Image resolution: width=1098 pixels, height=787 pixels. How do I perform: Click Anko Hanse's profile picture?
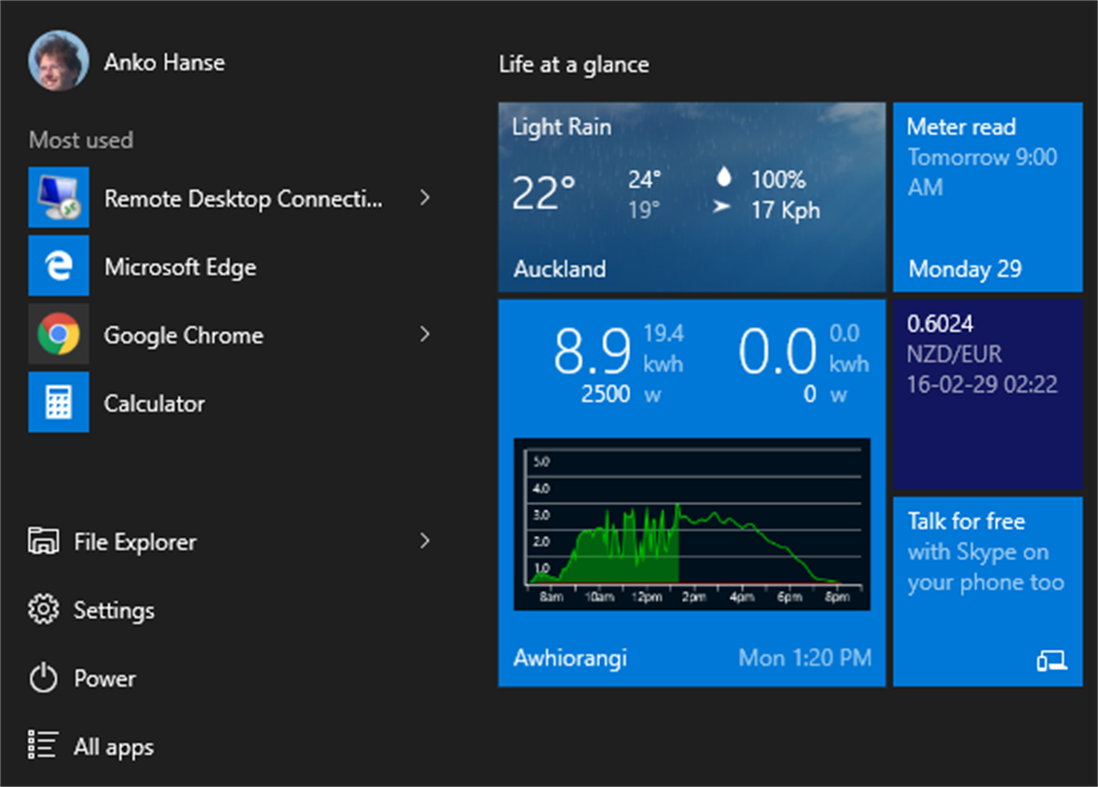point(58,58)
